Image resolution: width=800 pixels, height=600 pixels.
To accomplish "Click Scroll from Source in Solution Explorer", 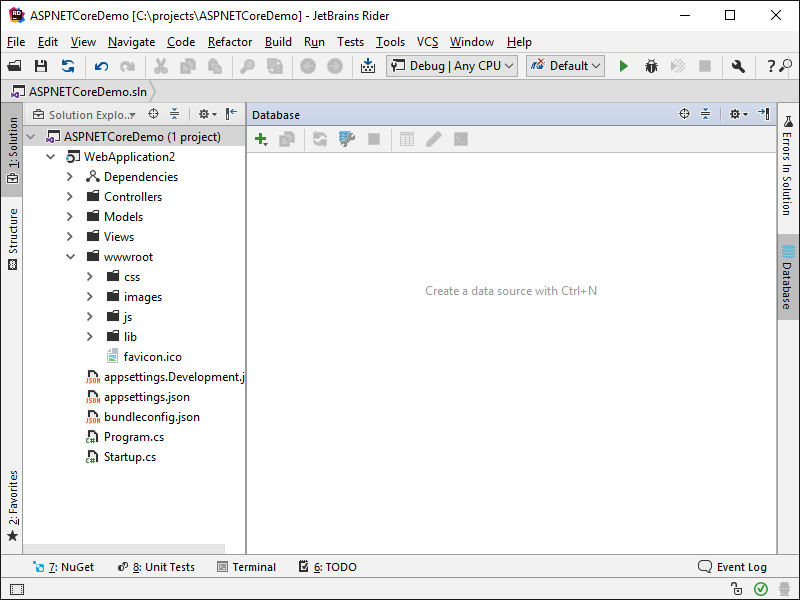I will (153, 114).
